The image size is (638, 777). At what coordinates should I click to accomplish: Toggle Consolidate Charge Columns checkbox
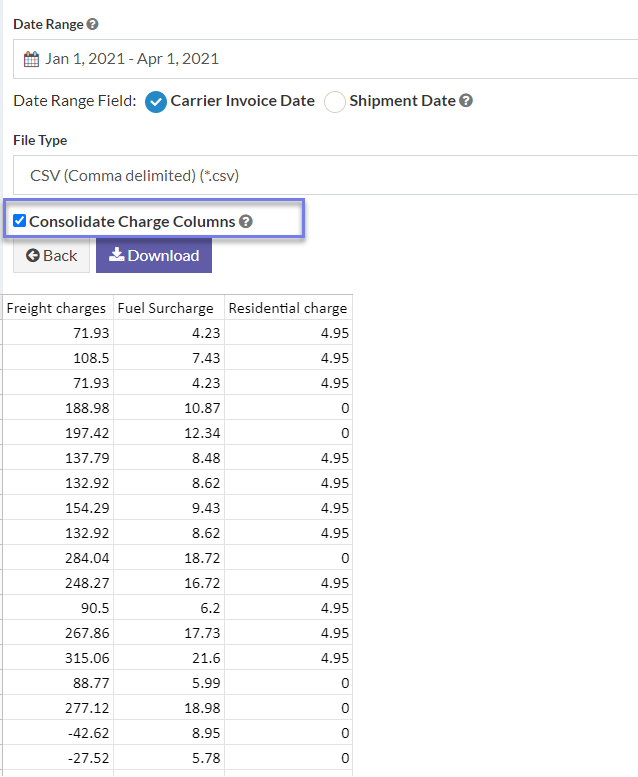click(19, 221)
